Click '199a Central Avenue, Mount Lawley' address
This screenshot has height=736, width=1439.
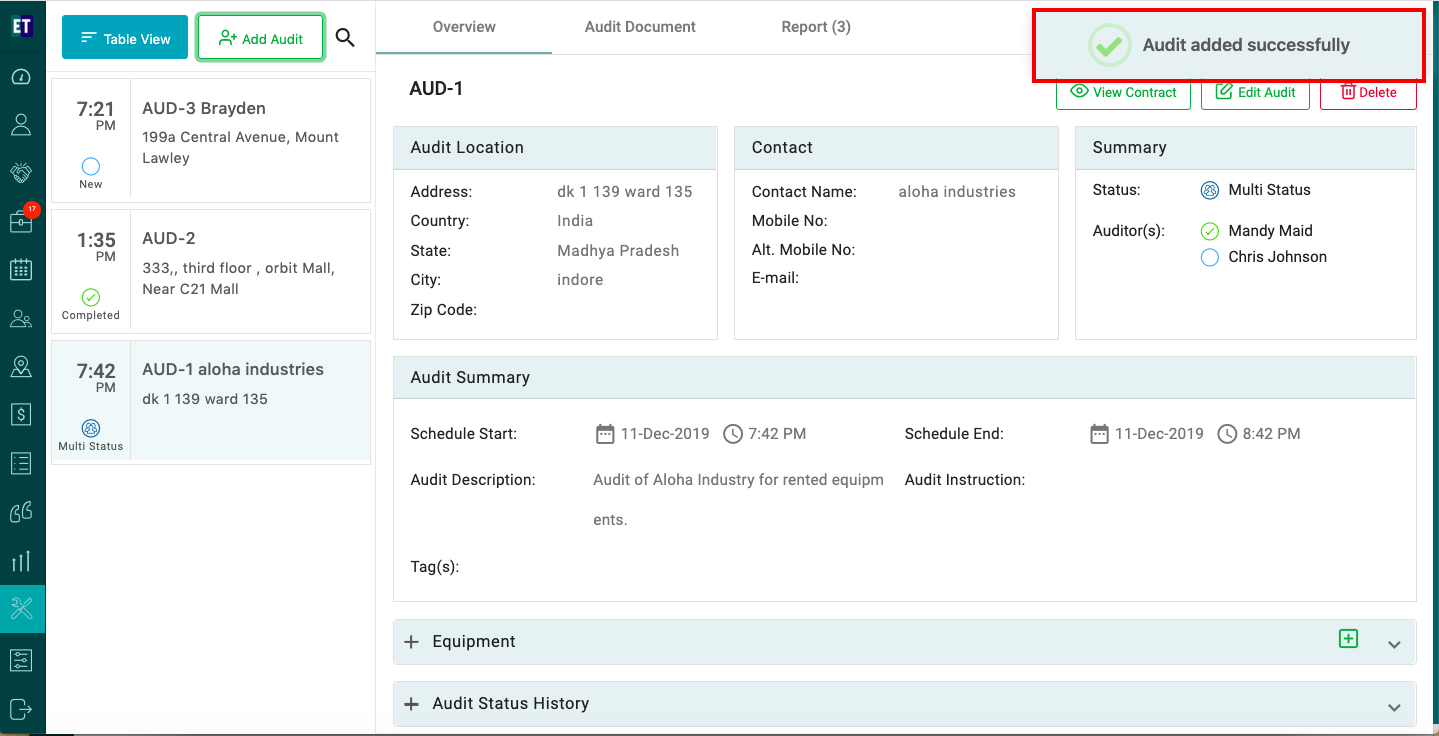pos(241,148)
